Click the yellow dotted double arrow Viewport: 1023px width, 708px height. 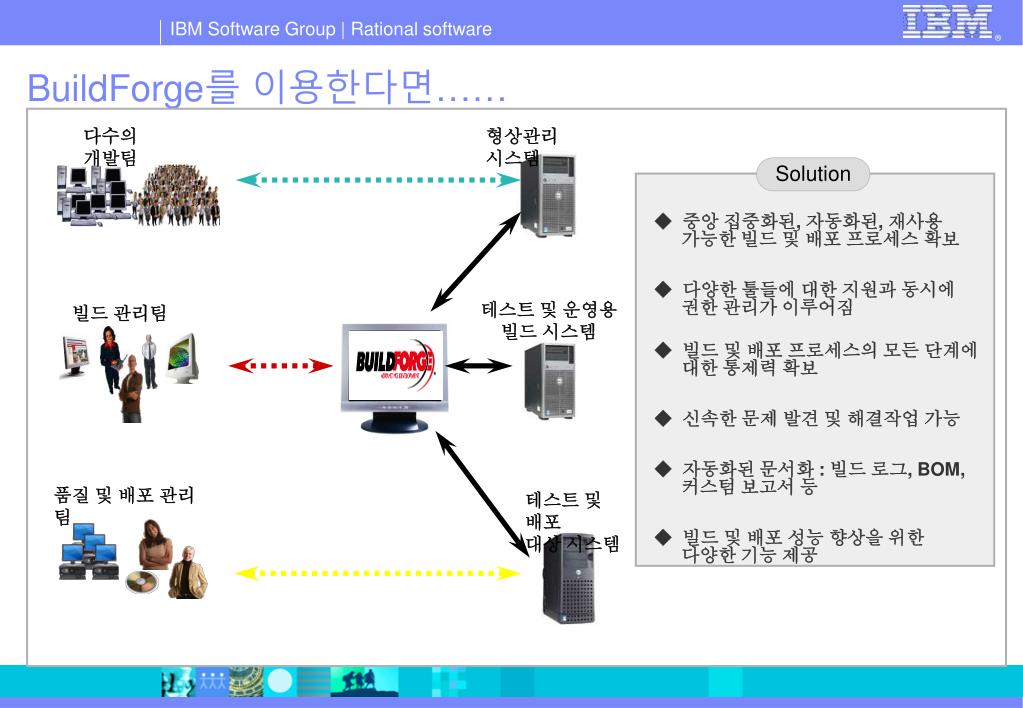pyautogui.click(x=377, y=573)
